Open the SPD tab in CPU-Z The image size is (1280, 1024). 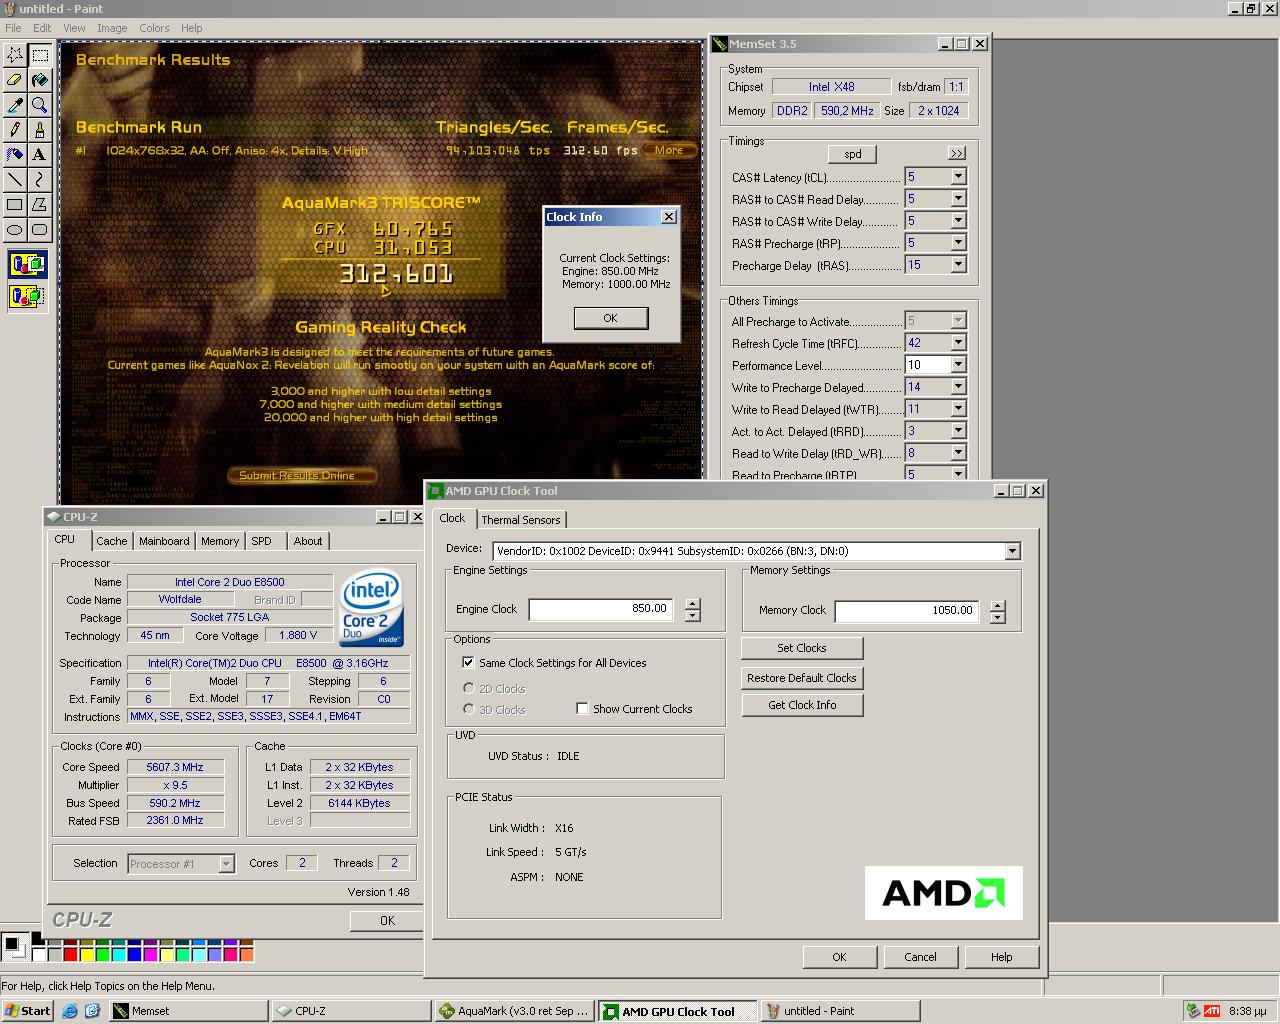coord(261,541)
